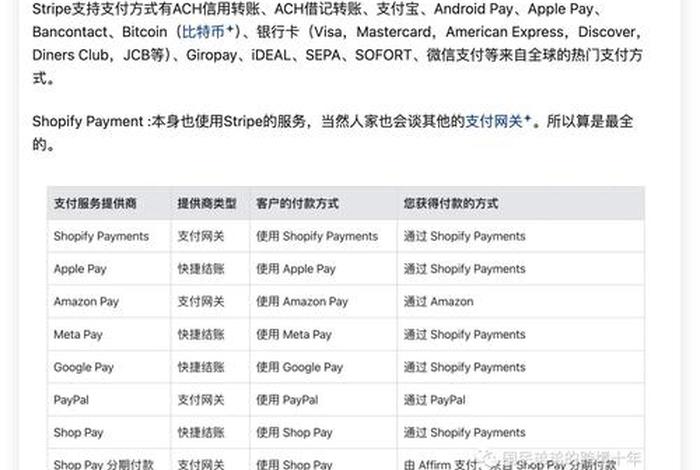Open the 比特币 link
The width and height of the screenshot is (700, 470).
pyautogui.click(x=208, y=32)
